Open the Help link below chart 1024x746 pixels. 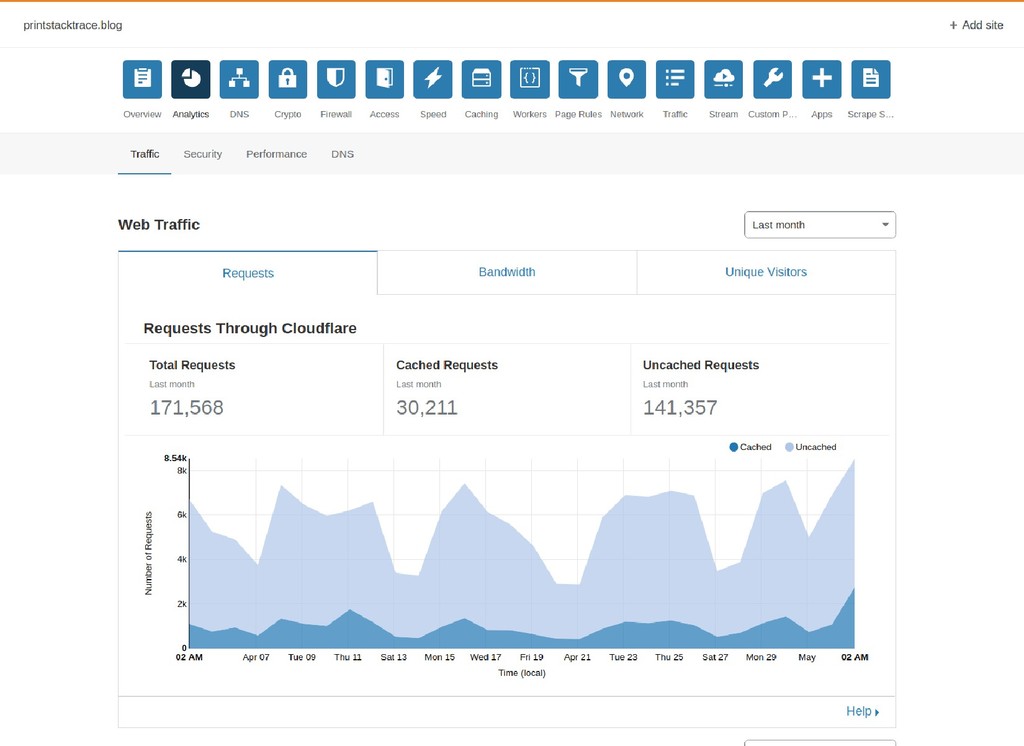click(862, 711)
